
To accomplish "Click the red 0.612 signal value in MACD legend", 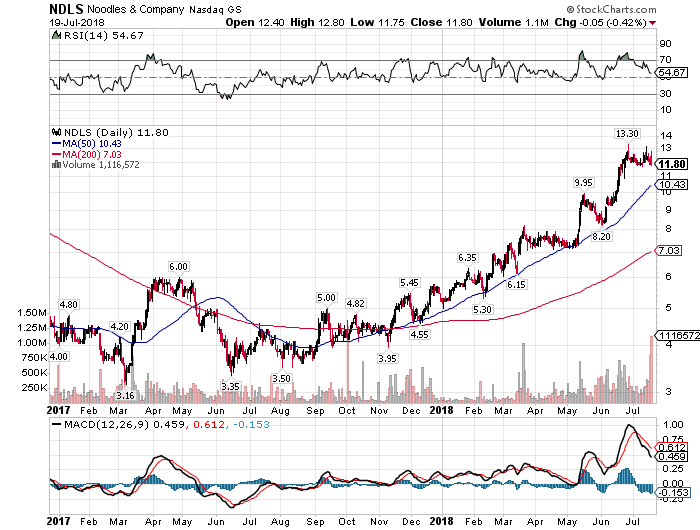I will pyautogui.click(x=208, y=424).
